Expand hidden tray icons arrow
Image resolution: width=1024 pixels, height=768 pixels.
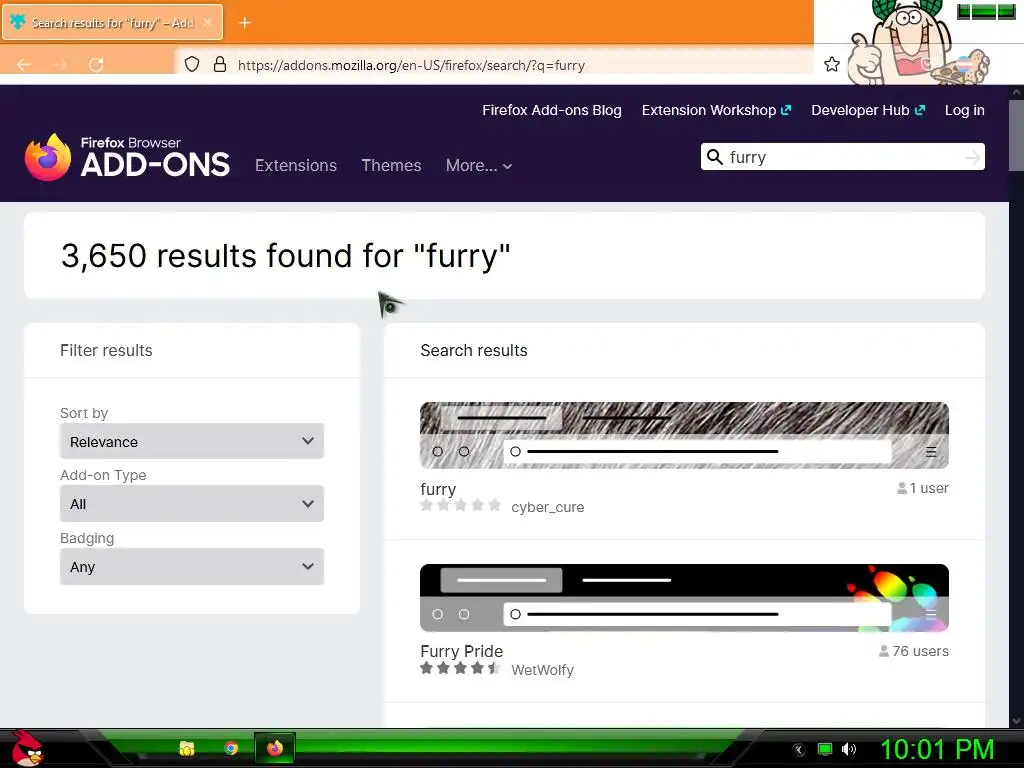click(799, 750)
